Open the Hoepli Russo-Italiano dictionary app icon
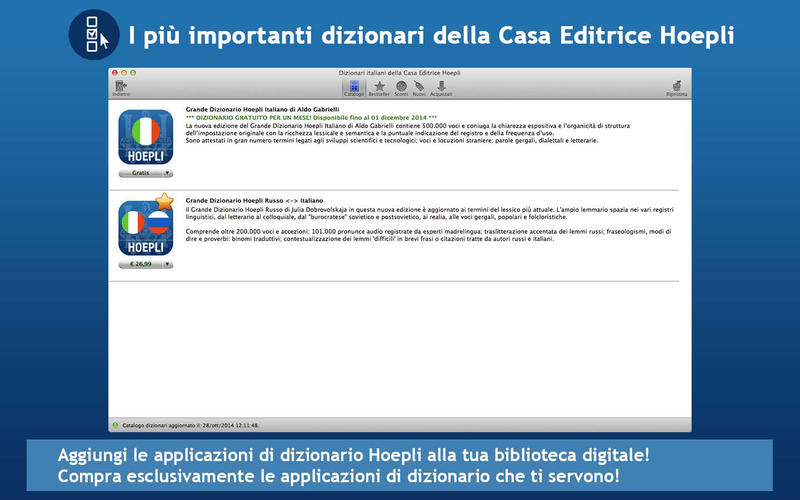Viewport: 800px width, 500px height. (x=146, y=228)
